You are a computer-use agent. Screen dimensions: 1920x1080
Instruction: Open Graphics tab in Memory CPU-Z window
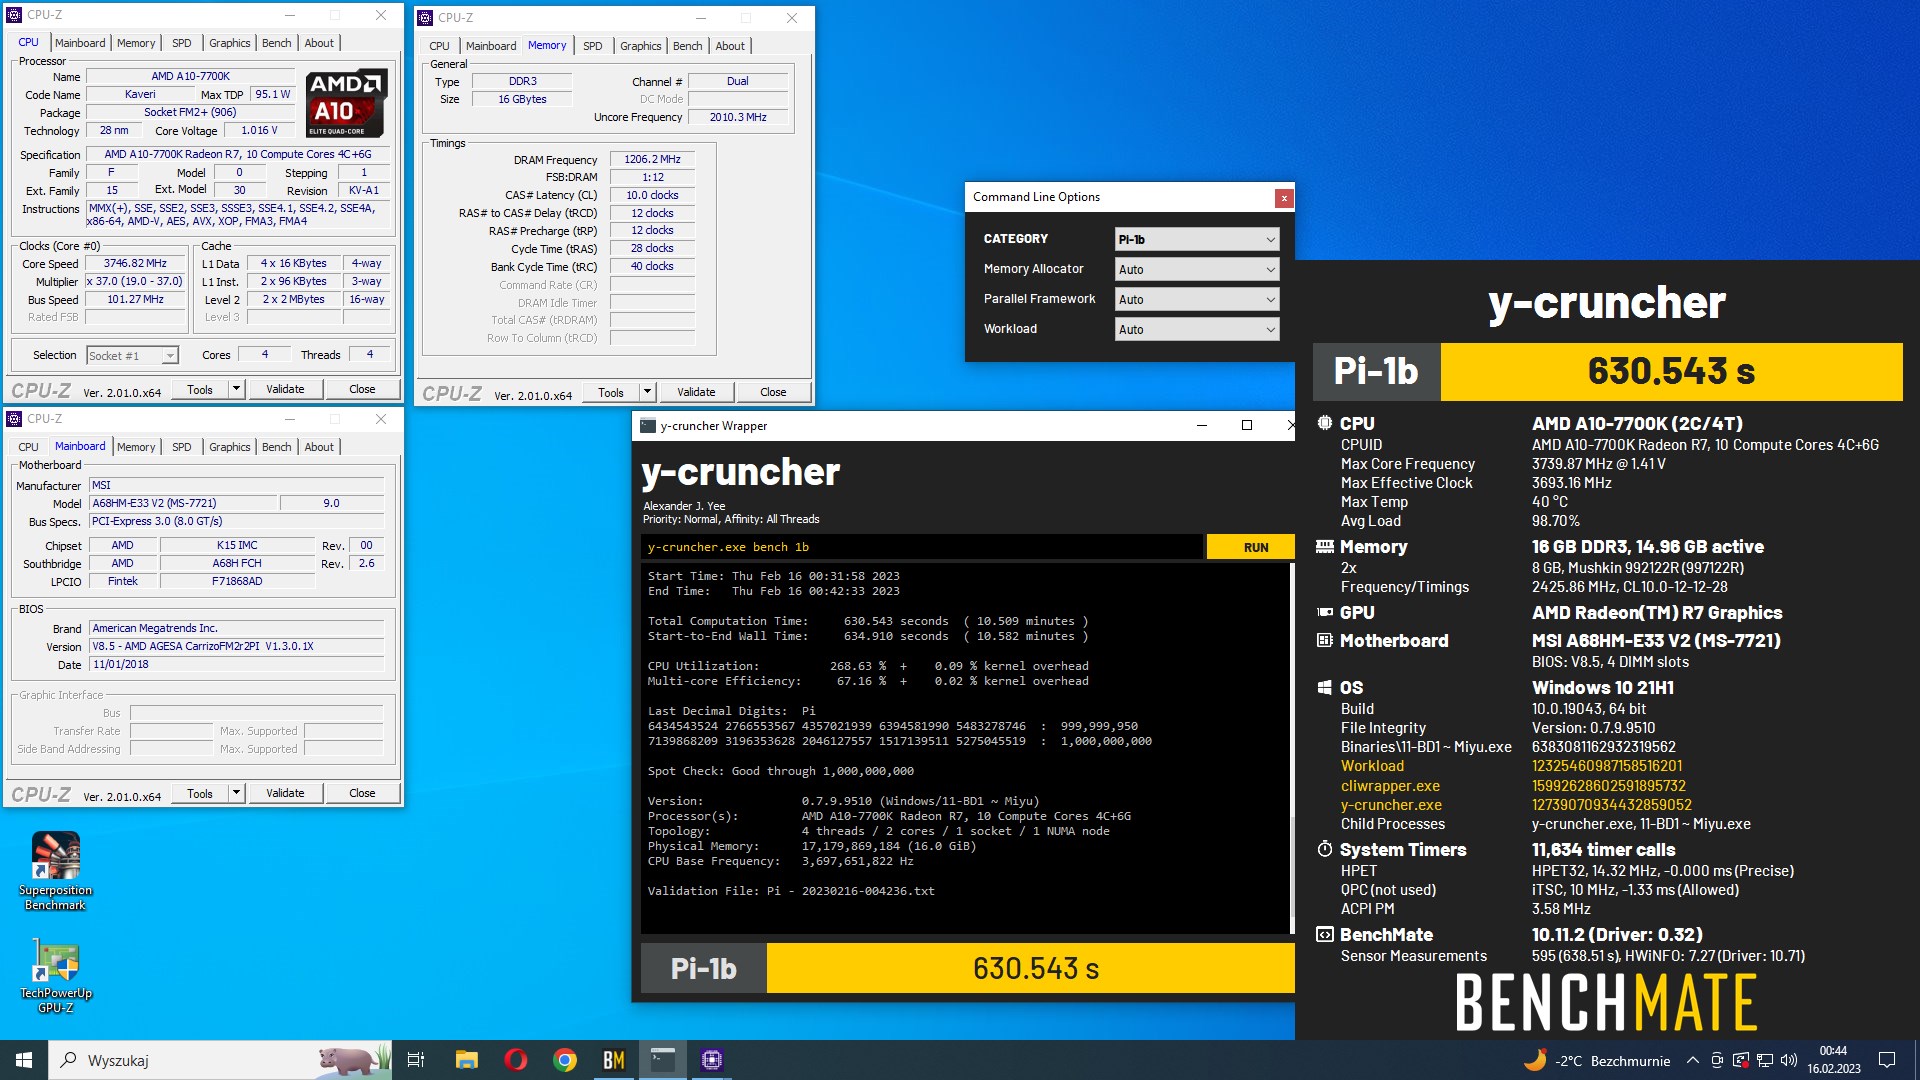pyautogui.click(x=640, y=46)
